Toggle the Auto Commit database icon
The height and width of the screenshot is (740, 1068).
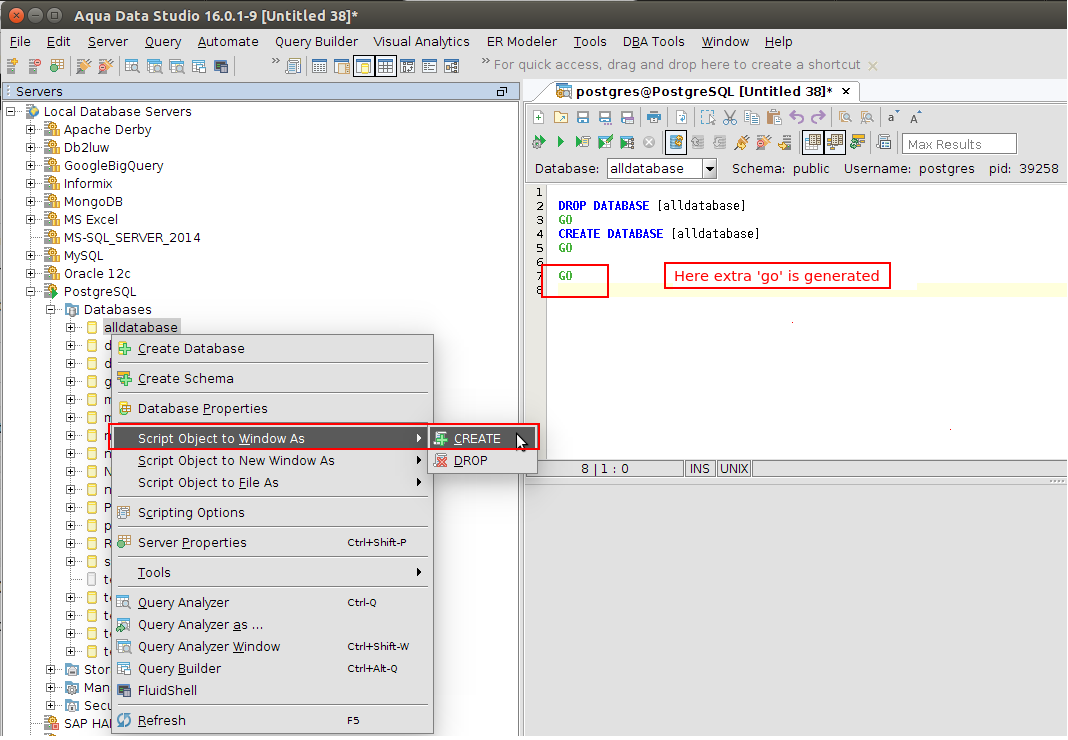(676, 142)
